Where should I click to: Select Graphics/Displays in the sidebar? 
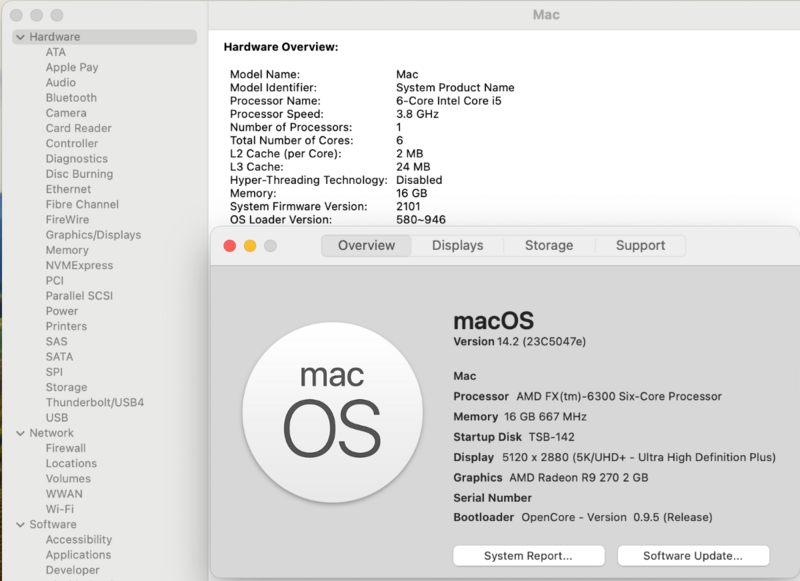93,235
